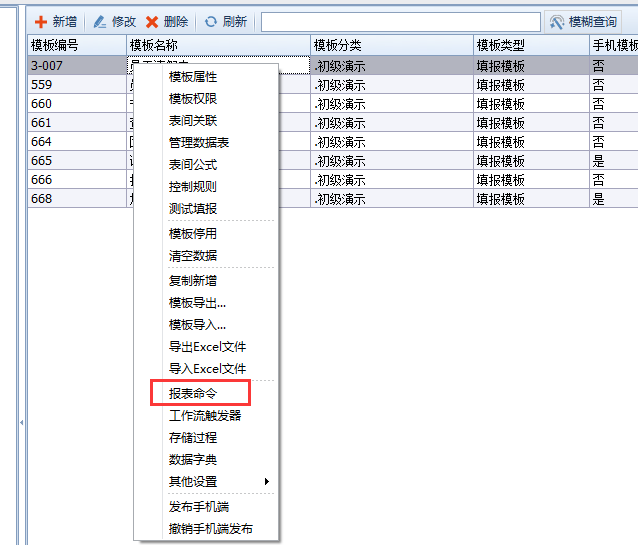Click the 修改 pencil edit icon

tap(100, 22)
